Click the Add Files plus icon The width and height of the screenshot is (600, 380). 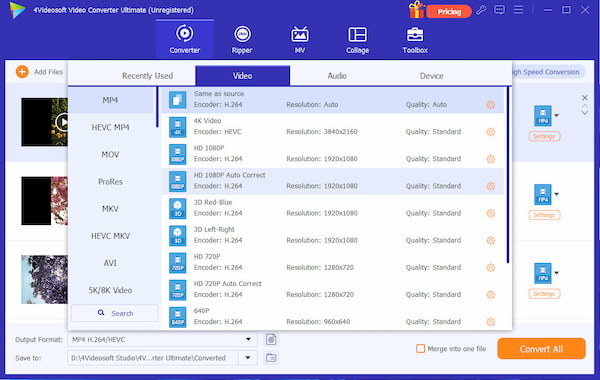pos(22,72)
